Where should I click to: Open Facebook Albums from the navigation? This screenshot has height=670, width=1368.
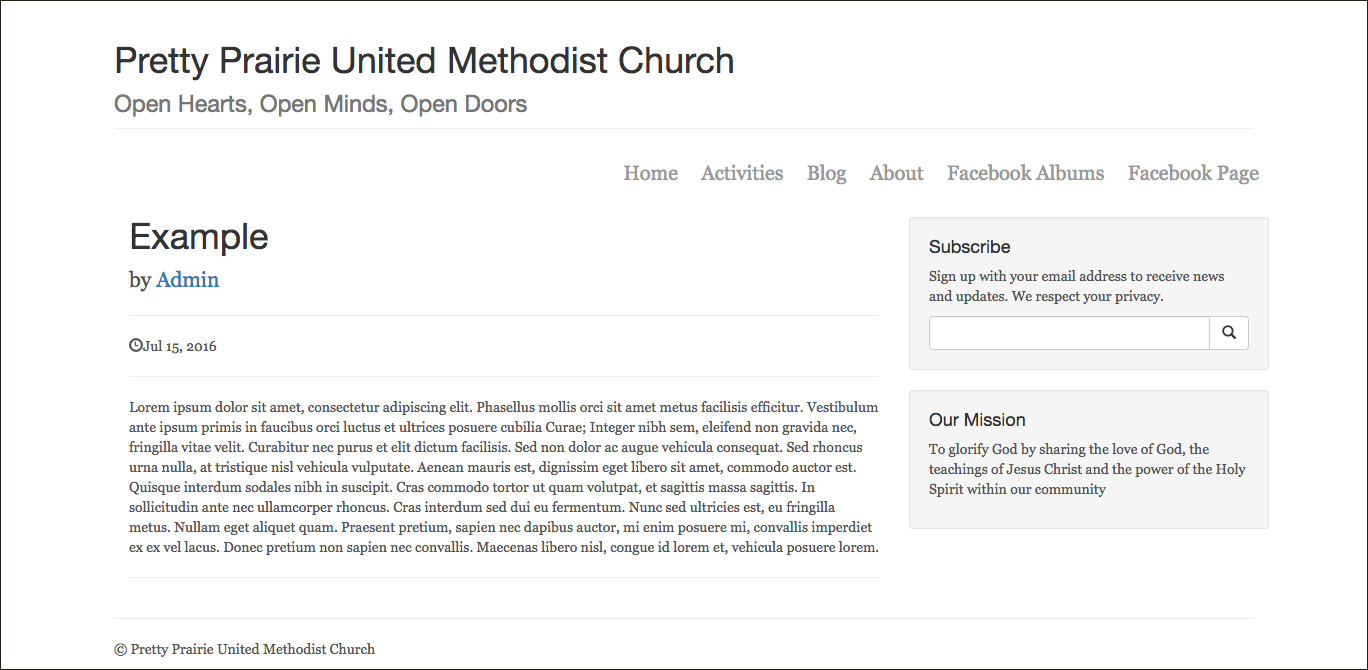(x=1025, y=173)
